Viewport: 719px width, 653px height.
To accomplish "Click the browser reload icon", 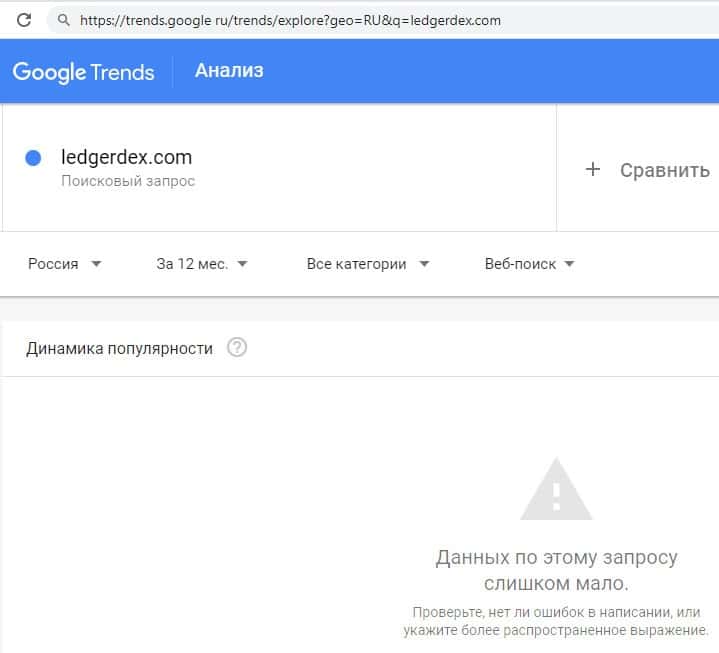I will coord(24,19).
